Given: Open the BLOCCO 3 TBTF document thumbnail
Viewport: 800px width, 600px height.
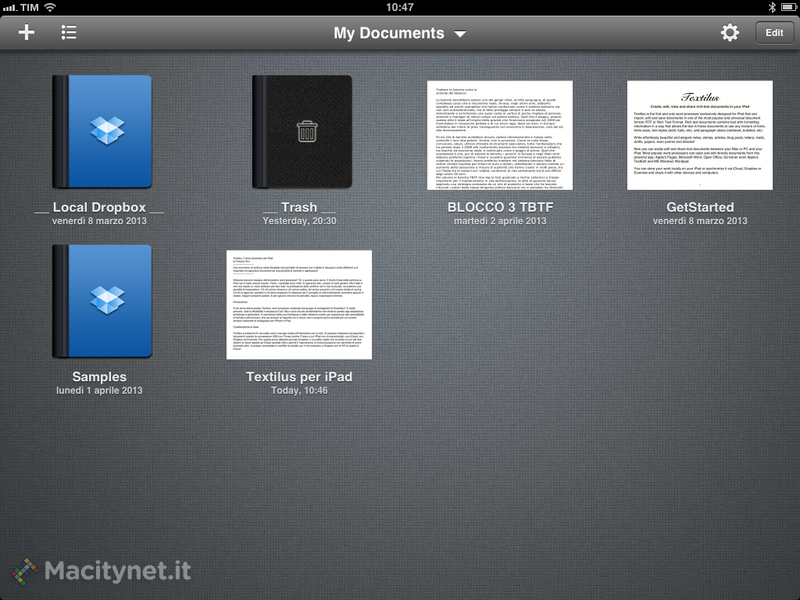Looking at the screenshot, I should (x=500, y=135).
